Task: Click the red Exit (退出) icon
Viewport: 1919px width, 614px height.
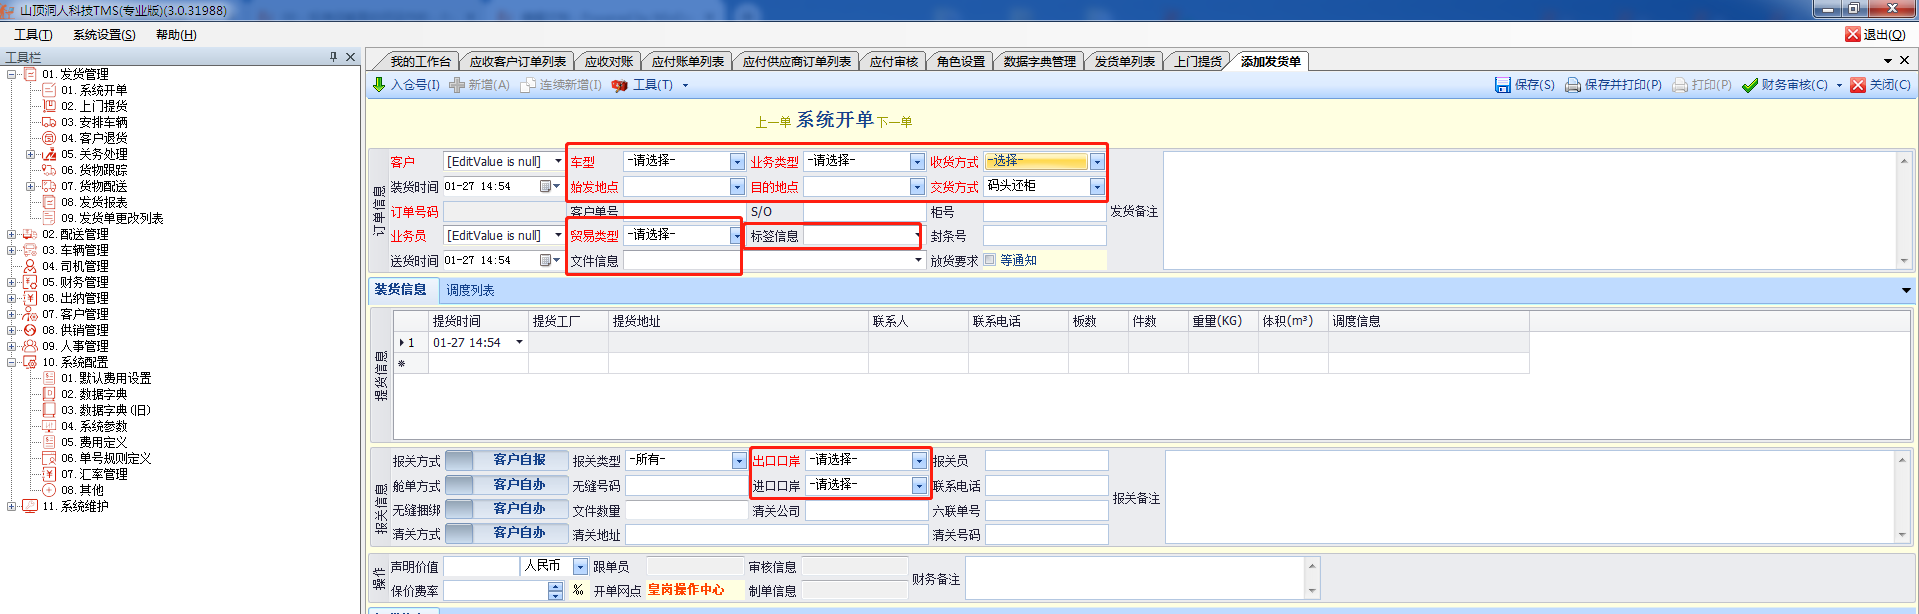Action: [x=1853, y=34]
